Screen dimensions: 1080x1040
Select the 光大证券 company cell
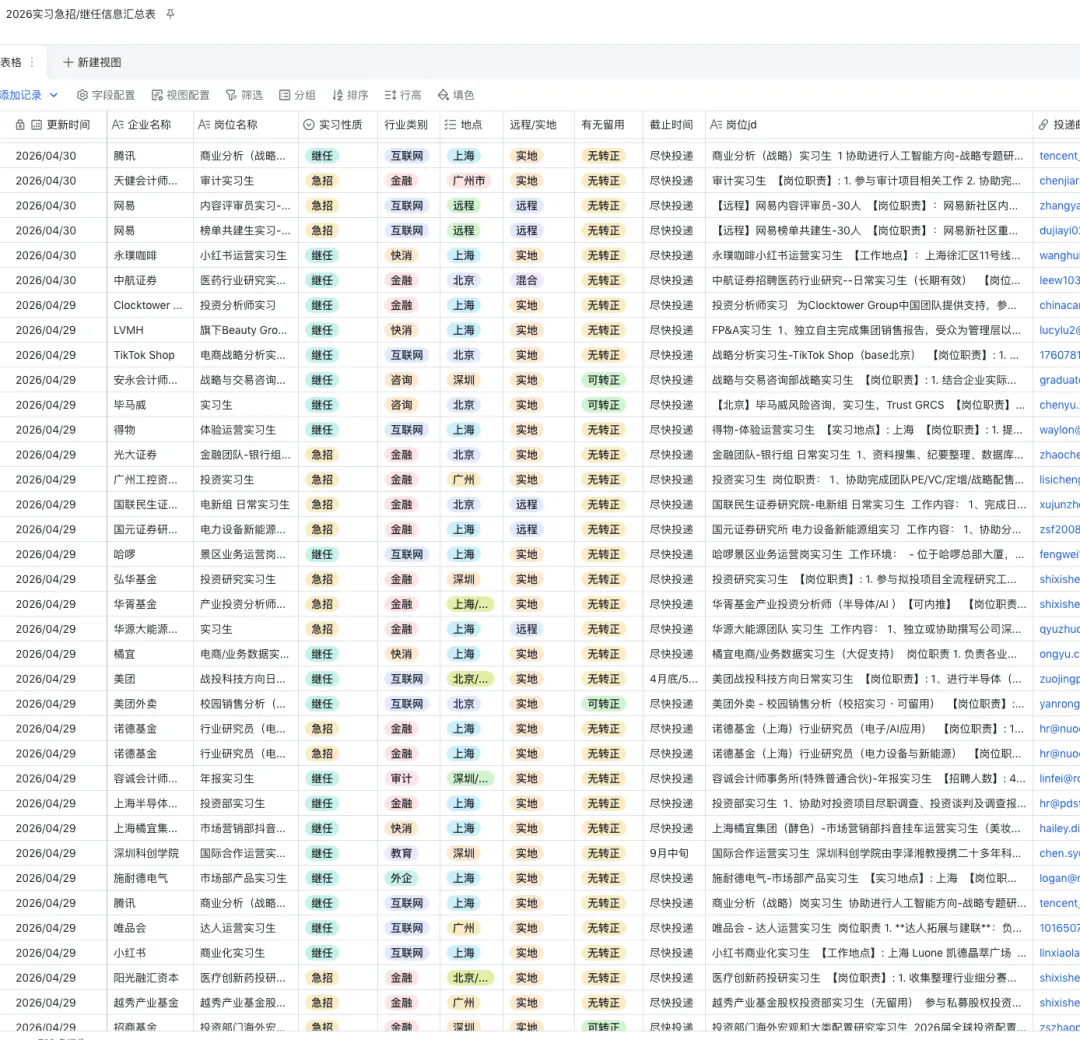coord(149,455)
